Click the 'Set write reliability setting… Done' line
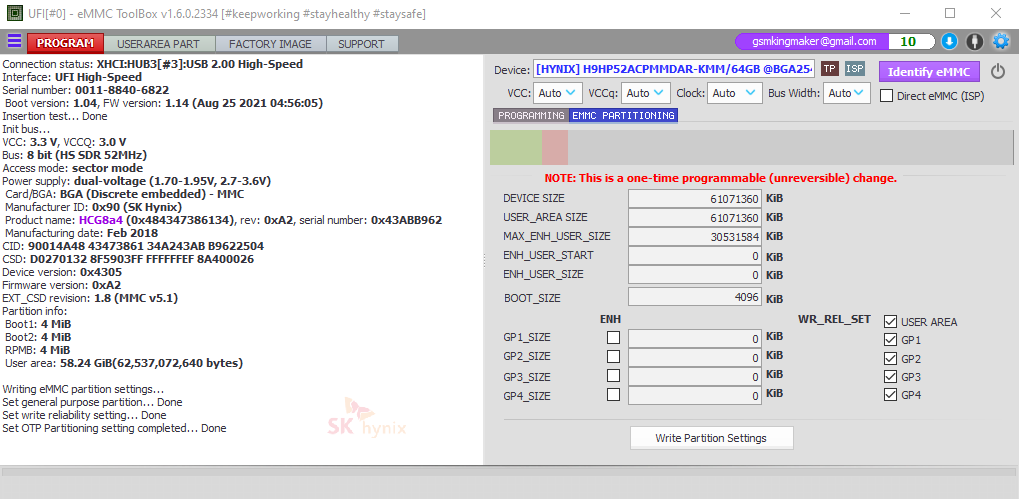Screen dimensions: 1019x499 [84, 415]
